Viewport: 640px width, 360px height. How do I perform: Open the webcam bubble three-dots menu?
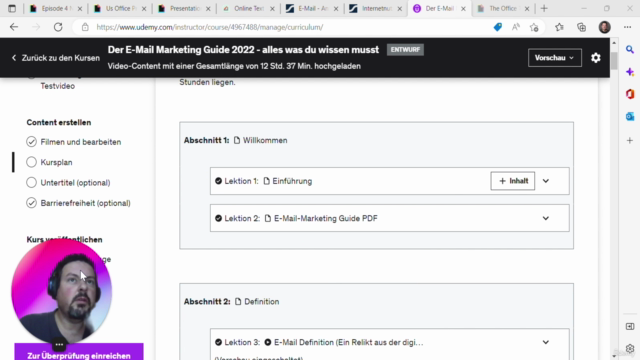click(59, 345)
